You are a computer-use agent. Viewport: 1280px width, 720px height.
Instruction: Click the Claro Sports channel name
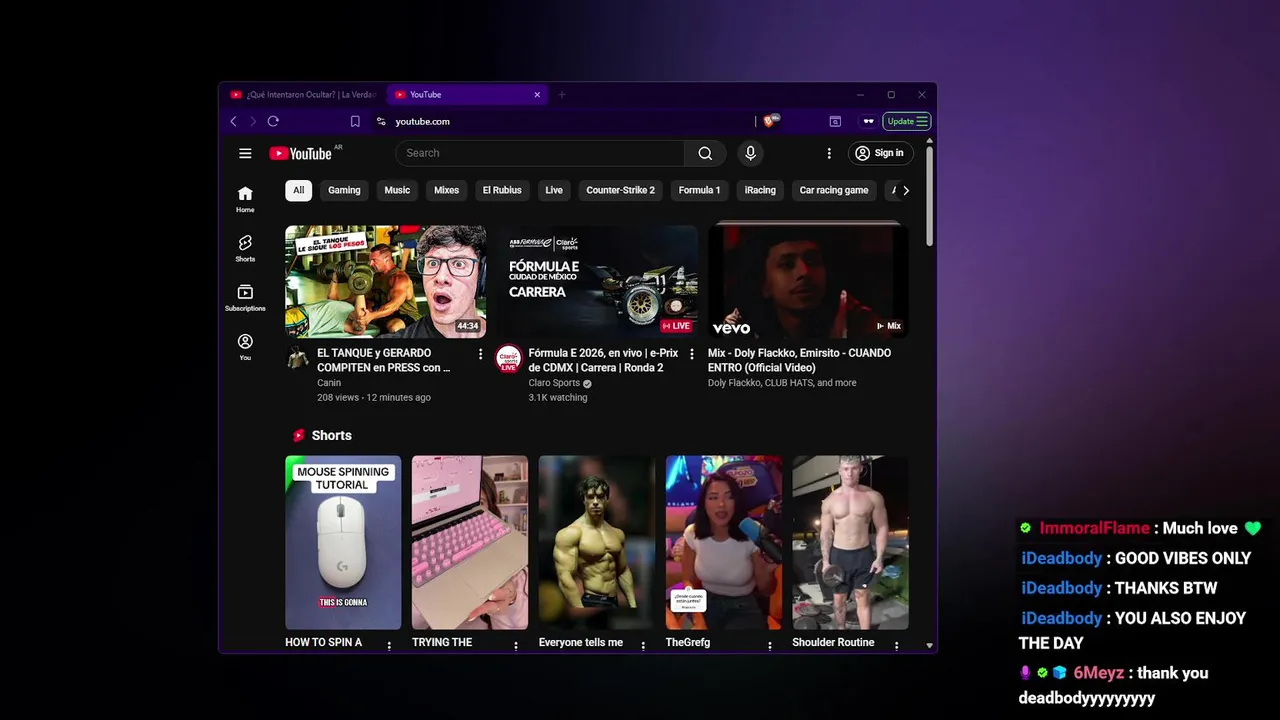click(x=554, y=383)
